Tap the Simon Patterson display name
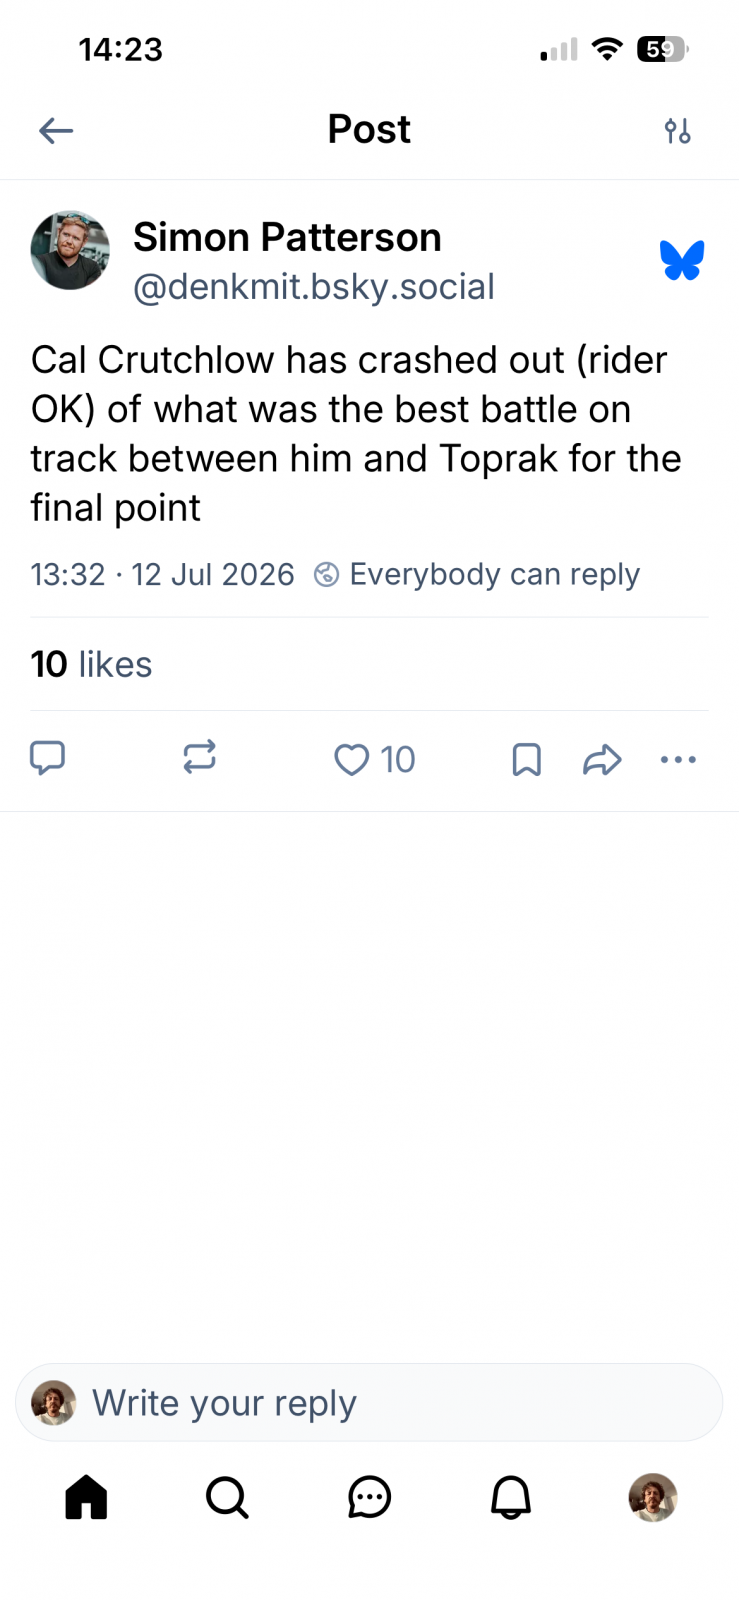Image resolution: width=739 pixels, height=1600 pixels. (287, 238)
